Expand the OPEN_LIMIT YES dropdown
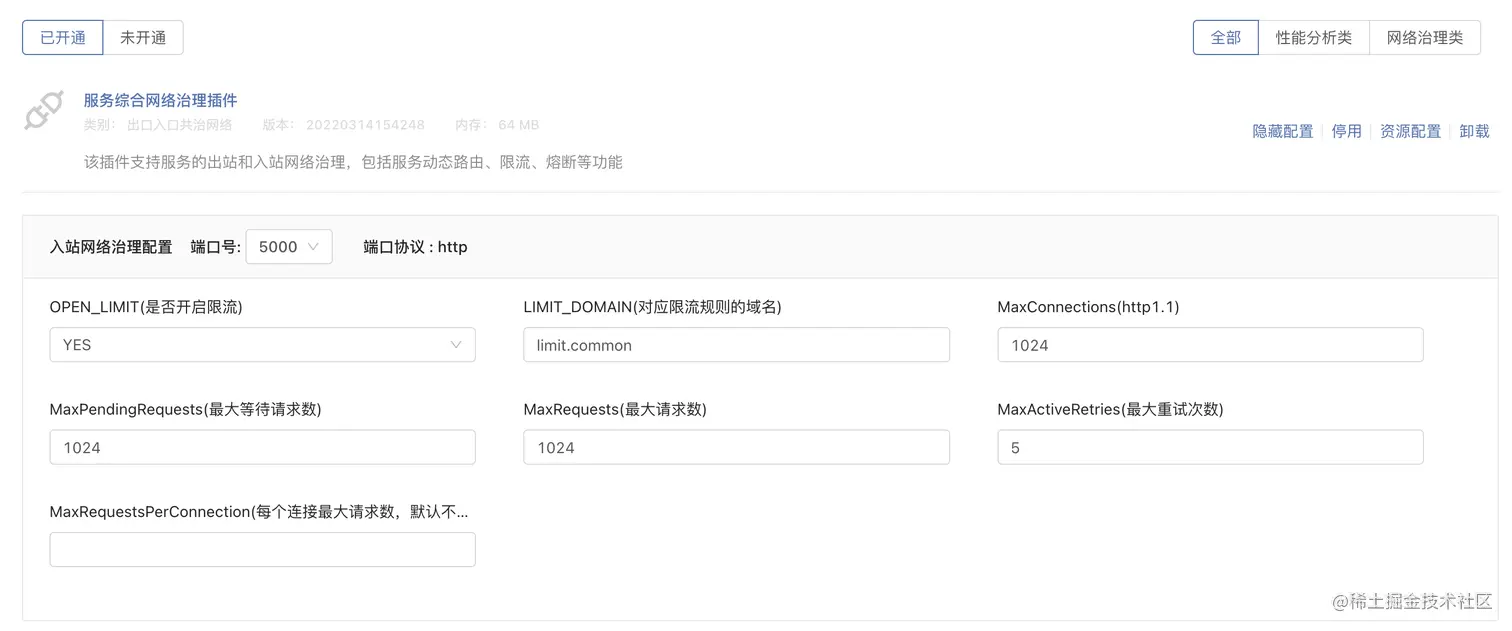 [262, 344]
